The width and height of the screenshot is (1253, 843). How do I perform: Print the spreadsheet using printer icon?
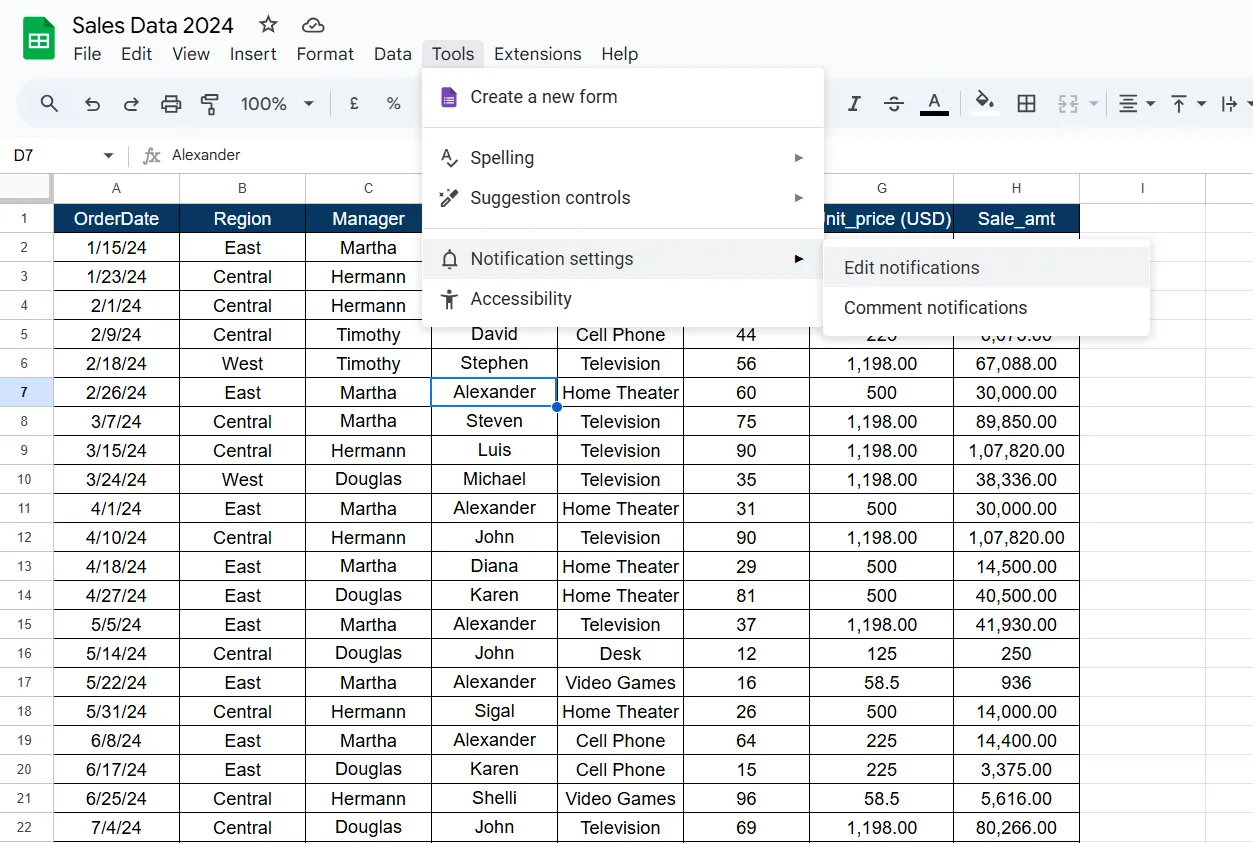pos(171,104)
